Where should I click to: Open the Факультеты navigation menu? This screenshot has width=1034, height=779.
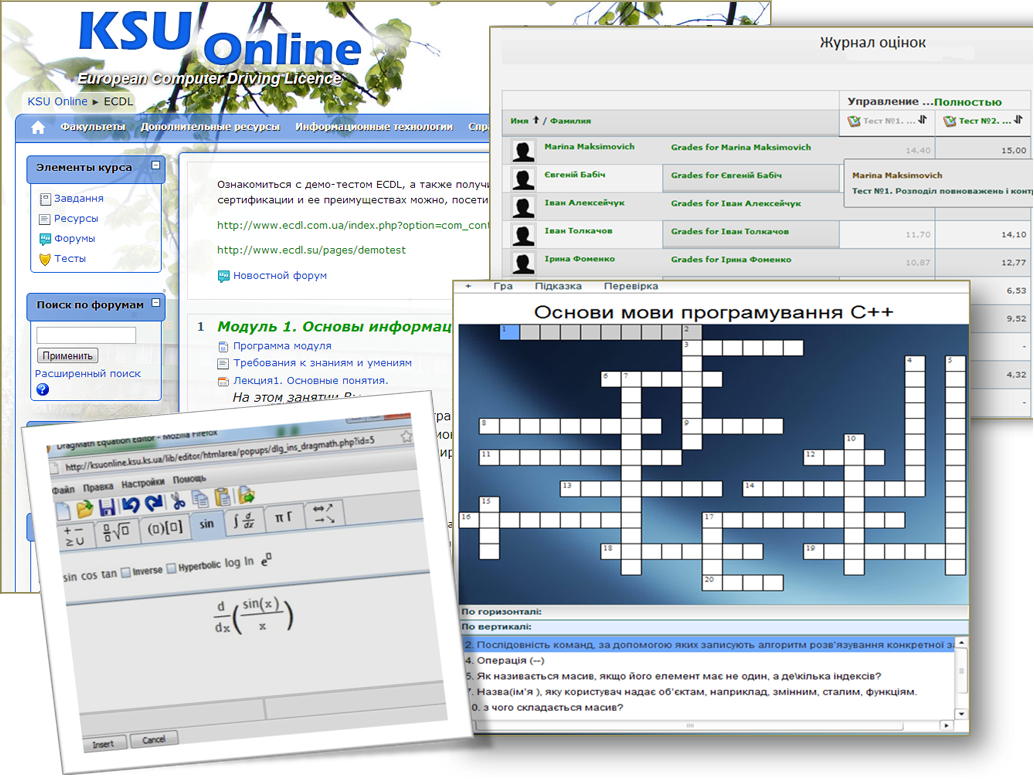pos(93,127)
